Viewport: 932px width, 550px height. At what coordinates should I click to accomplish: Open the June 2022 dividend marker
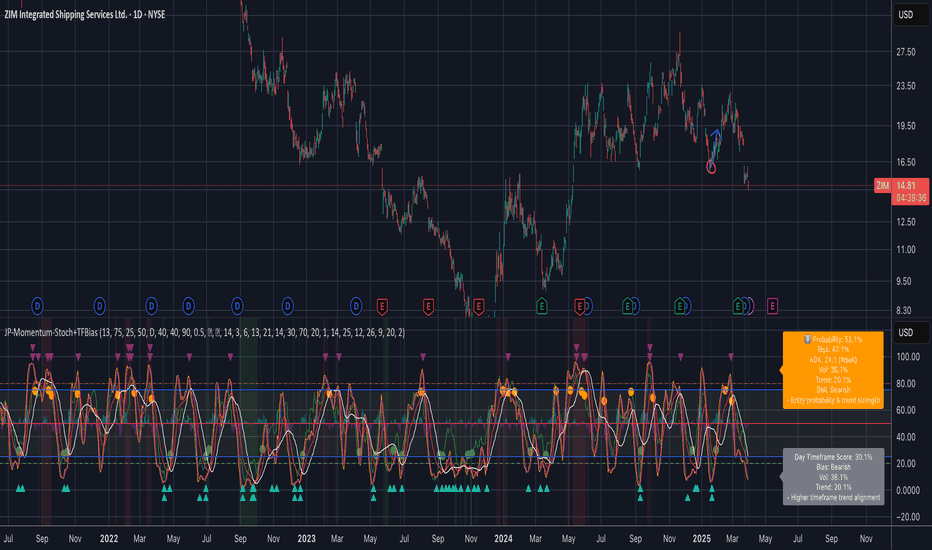[x=188, y=306]
